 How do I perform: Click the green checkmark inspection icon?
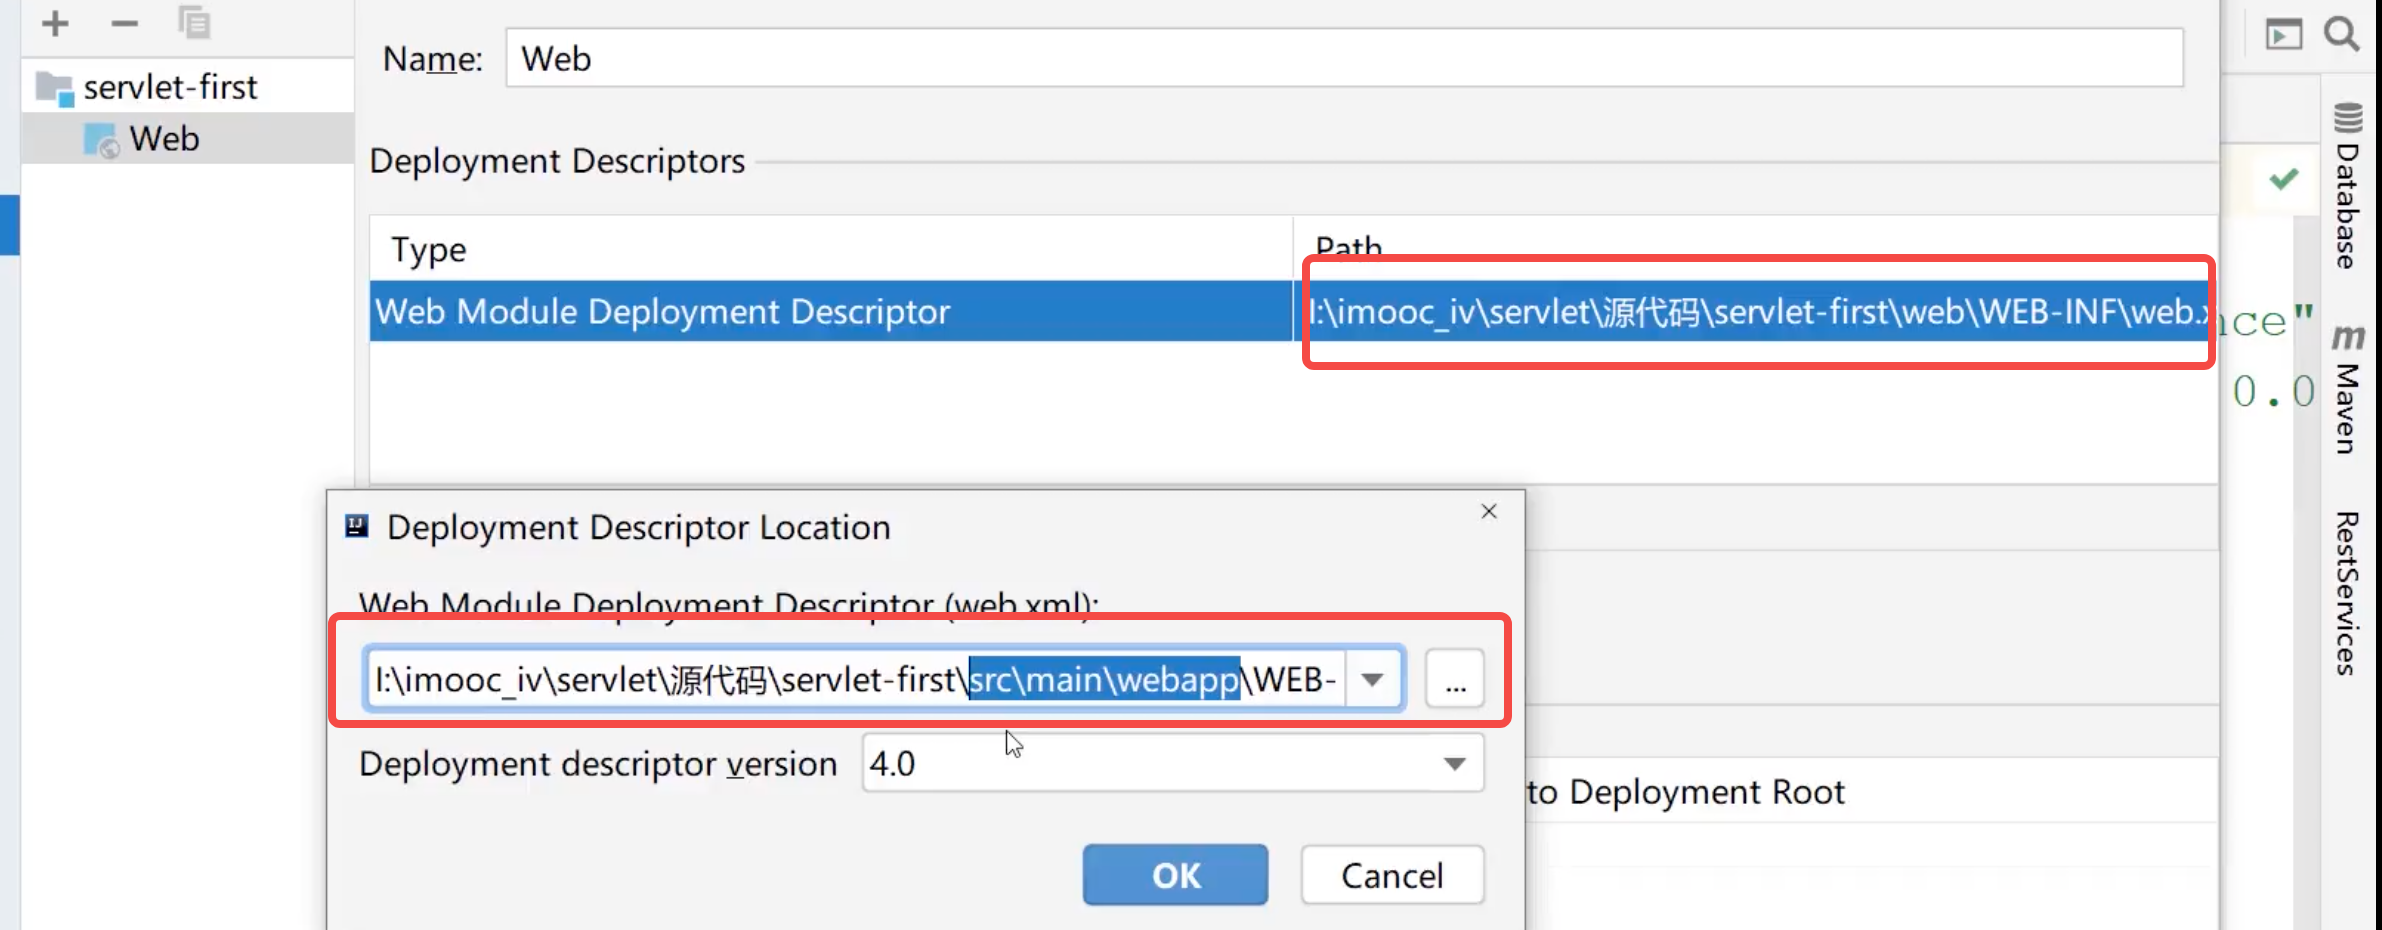tap(2284, 179)
